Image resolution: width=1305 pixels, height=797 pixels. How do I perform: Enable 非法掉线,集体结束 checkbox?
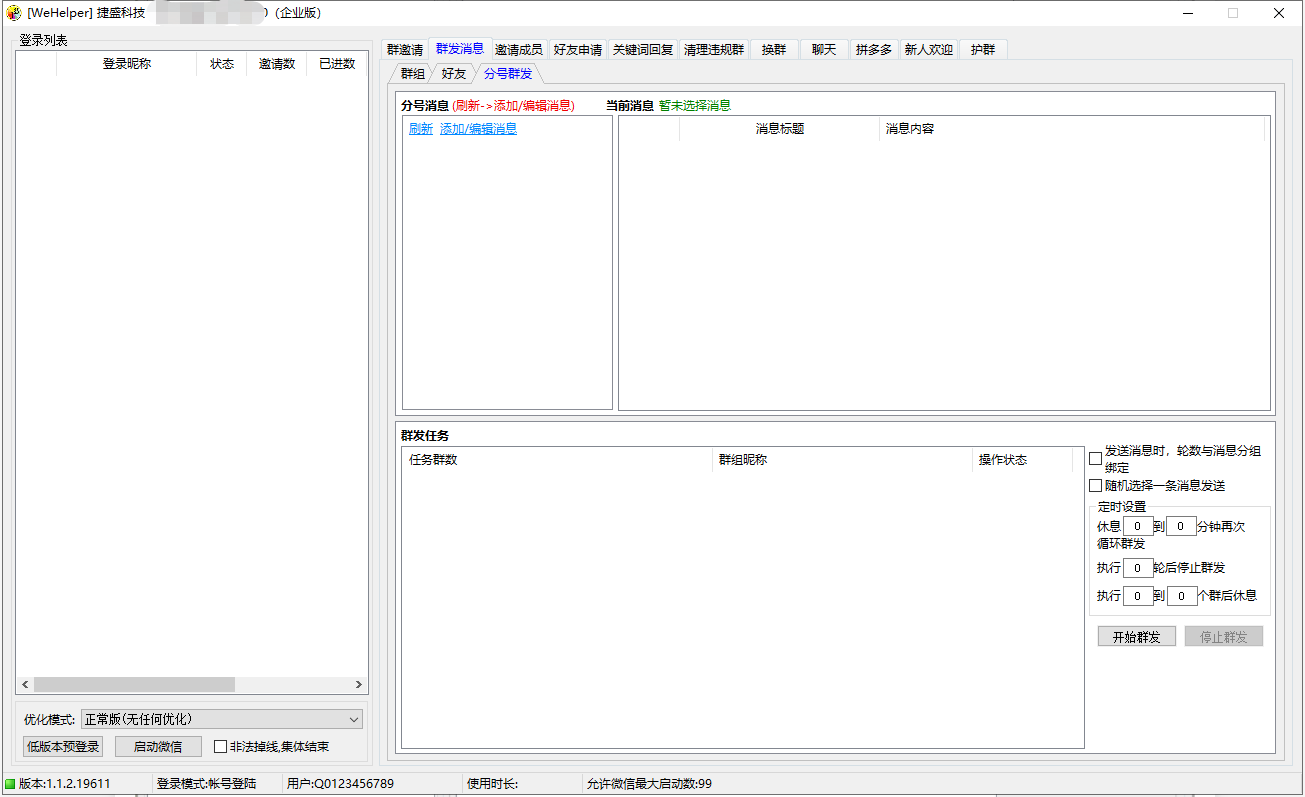tap(221, 747)
